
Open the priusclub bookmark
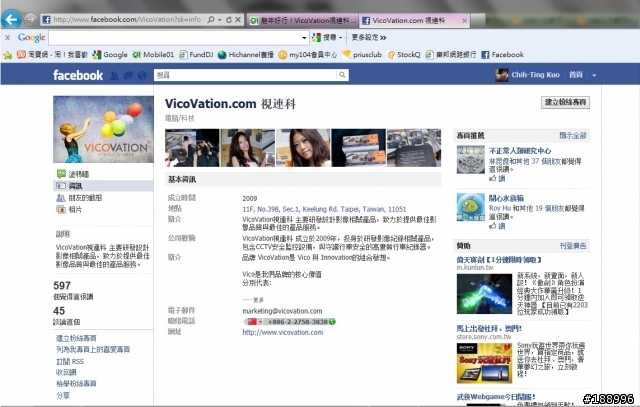pyautogui.click(x=362, y=55)
